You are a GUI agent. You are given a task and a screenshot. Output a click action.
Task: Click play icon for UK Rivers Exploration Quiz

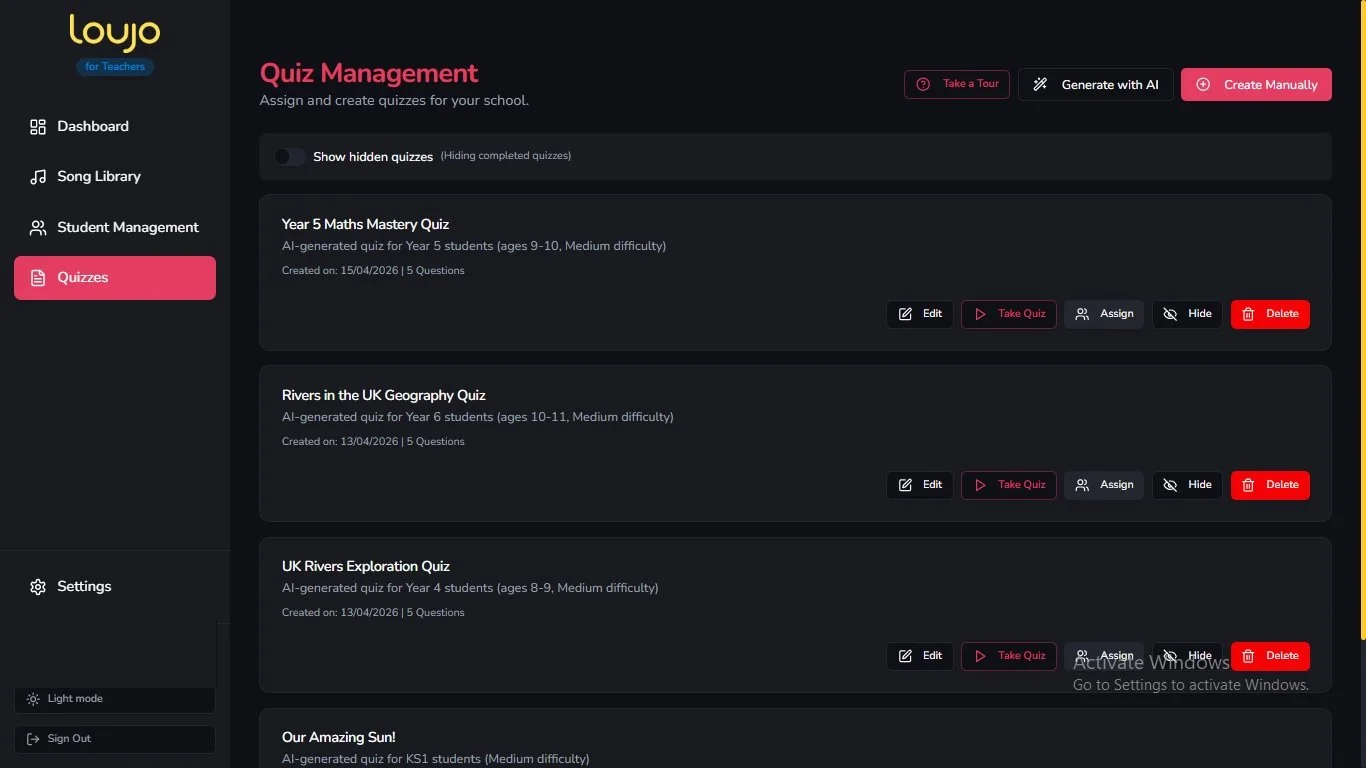tap(980, 656)
